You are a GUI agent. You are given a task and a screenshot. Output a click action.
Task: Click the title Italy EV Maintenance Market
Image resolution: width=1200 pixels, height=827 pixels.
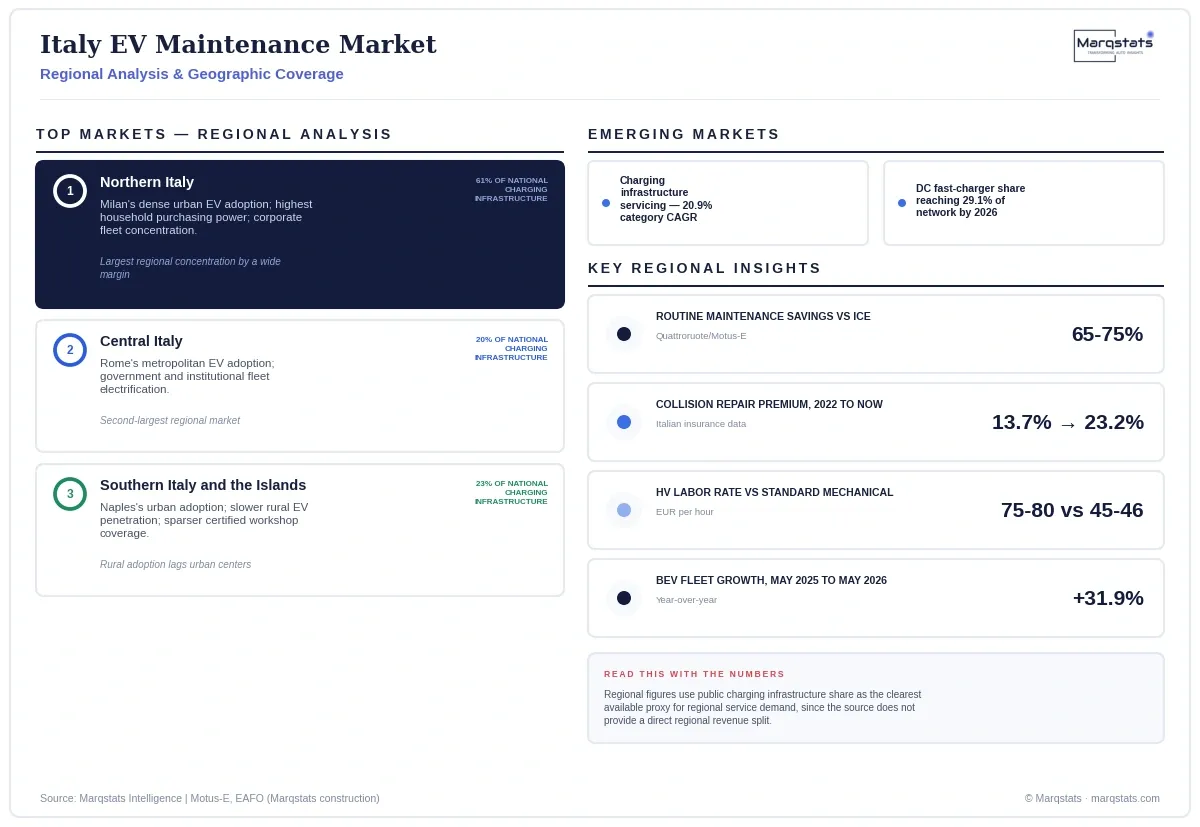tap(238, 44)
